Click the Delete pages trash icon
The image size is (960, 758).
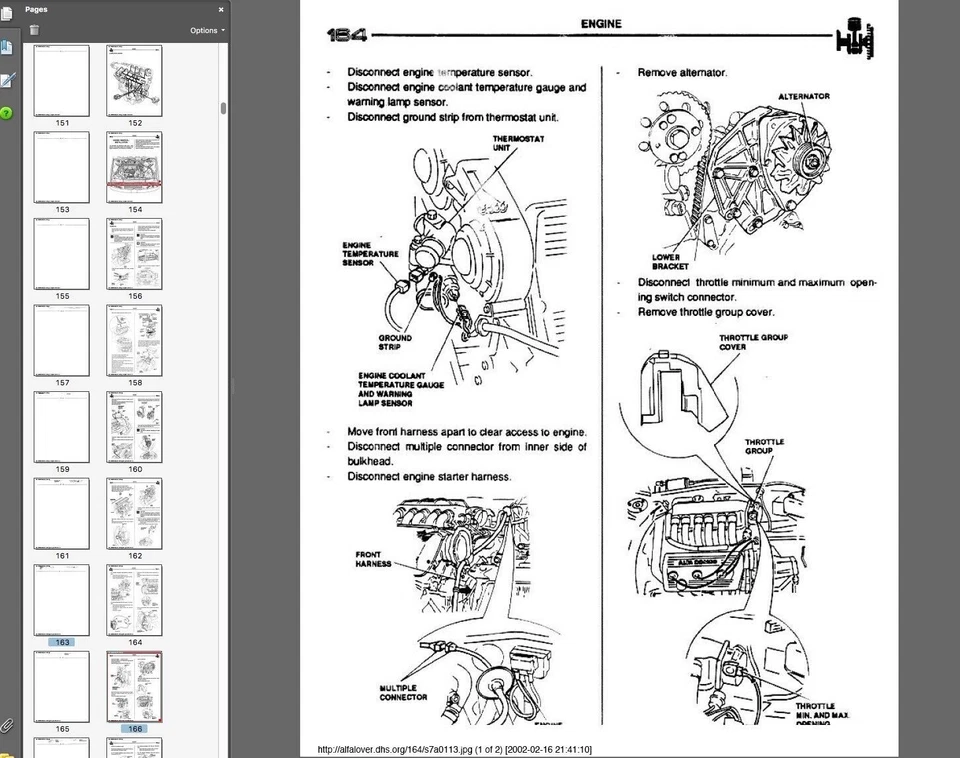pos(34,30)
